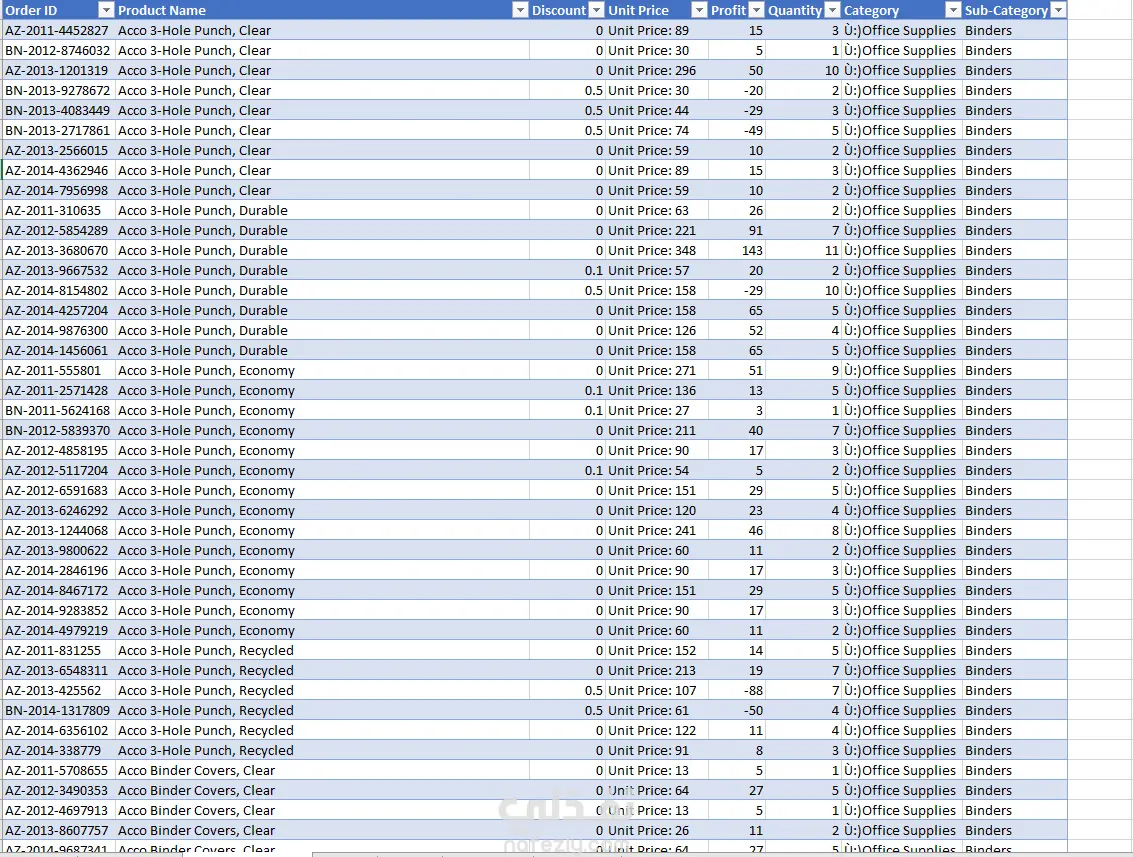Select Product Name for order AZ-2011-831255
The height and width of the screenshot is (857, 1133).
pyautogui.click(x=322, y=650)
